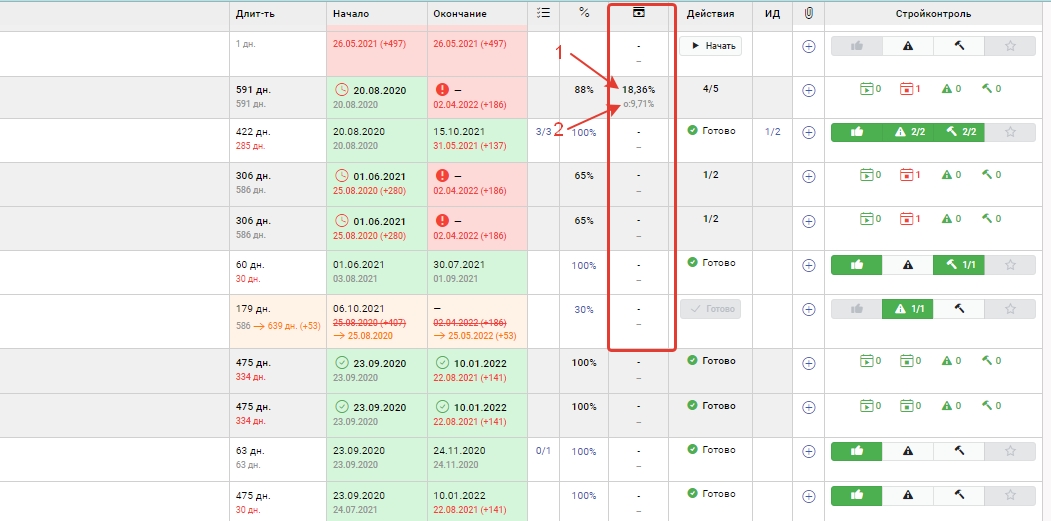Image resolution: width=1051 pixels, height=521 pixels.
Task: Click the 30% progress value
Action: [x=584, y=309]
